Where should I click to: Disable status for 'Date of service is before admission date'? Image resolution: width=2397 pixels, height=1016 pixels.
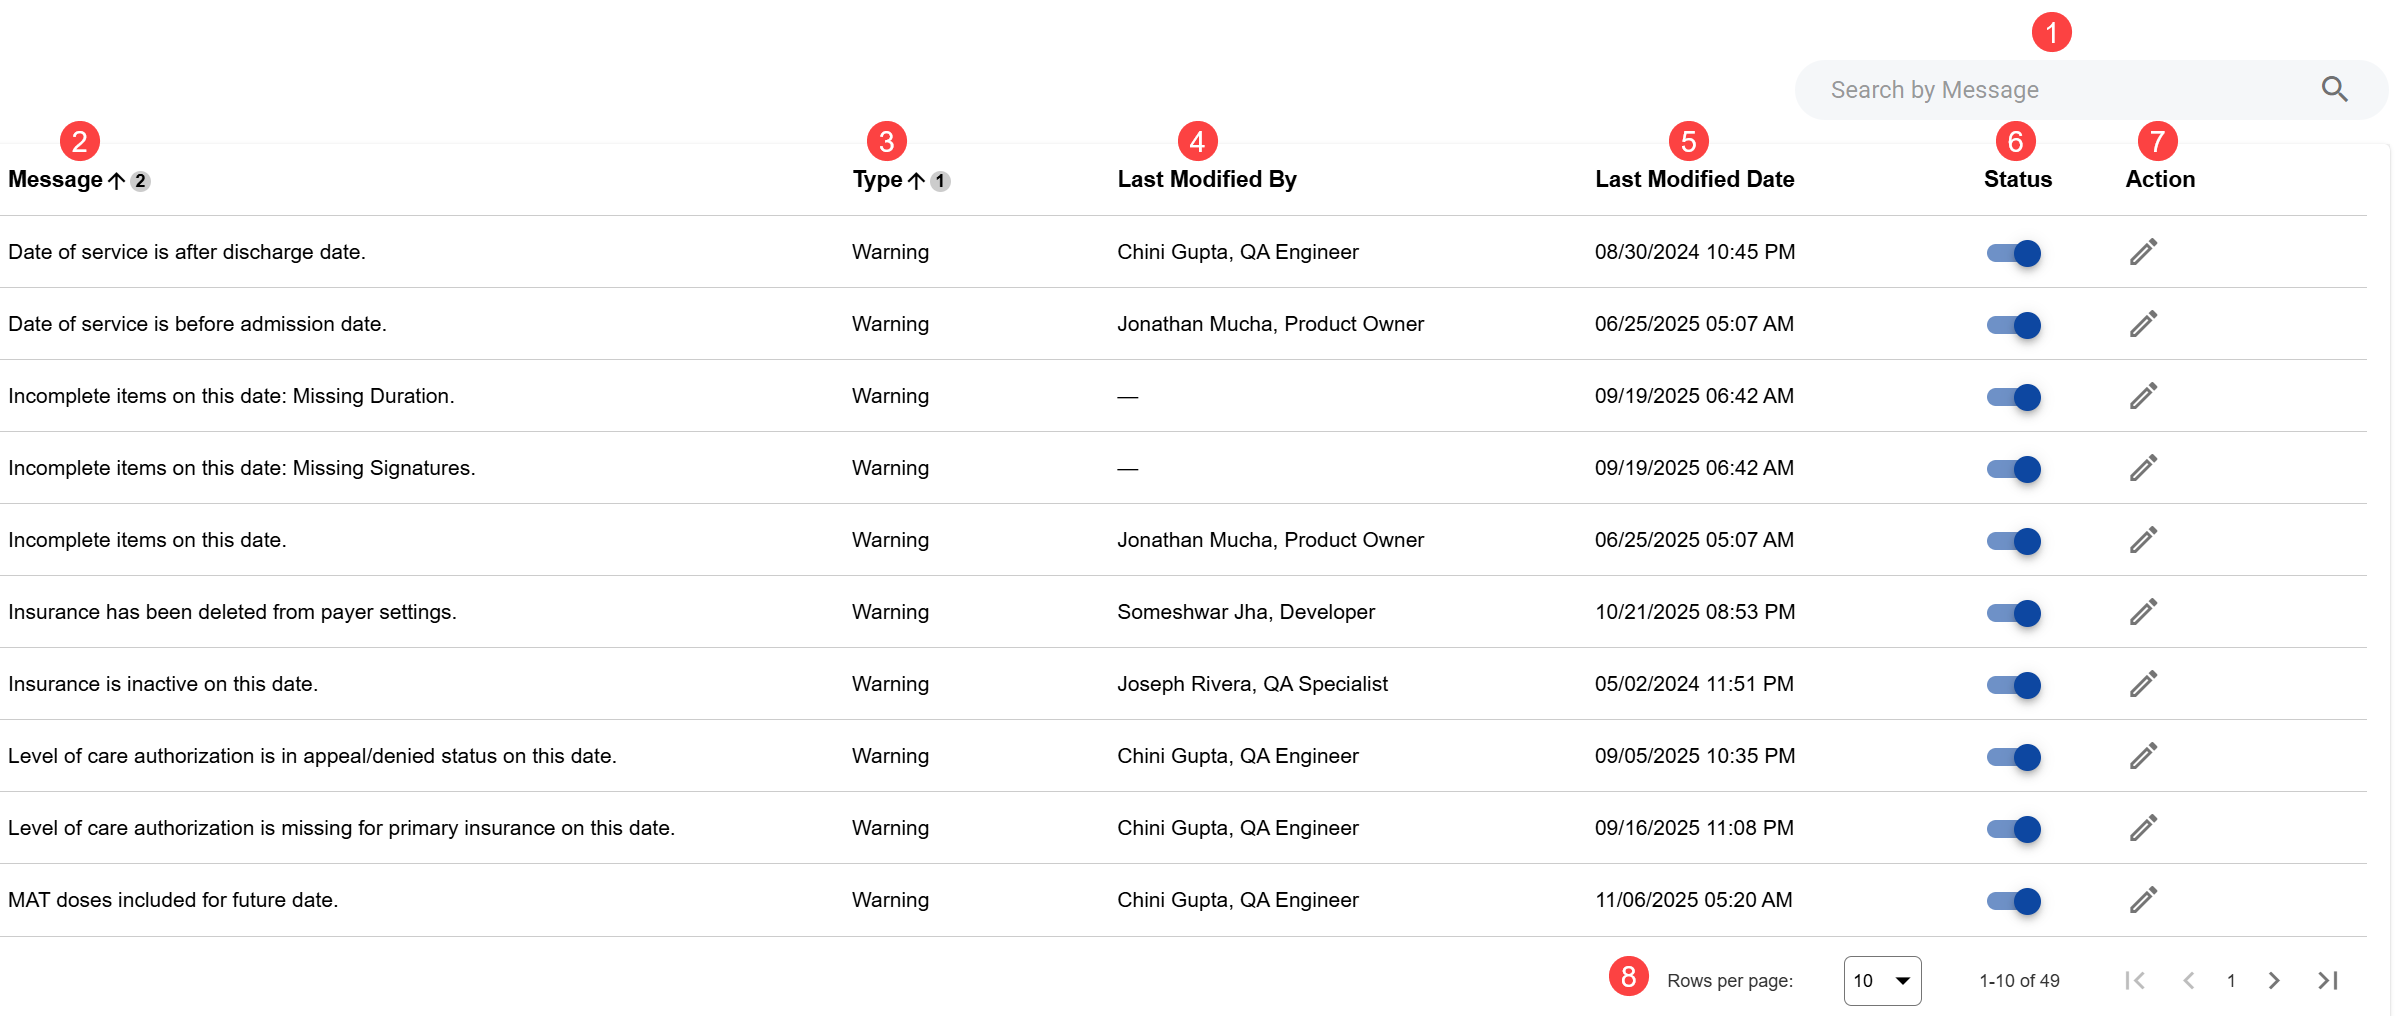point(2014,325)
